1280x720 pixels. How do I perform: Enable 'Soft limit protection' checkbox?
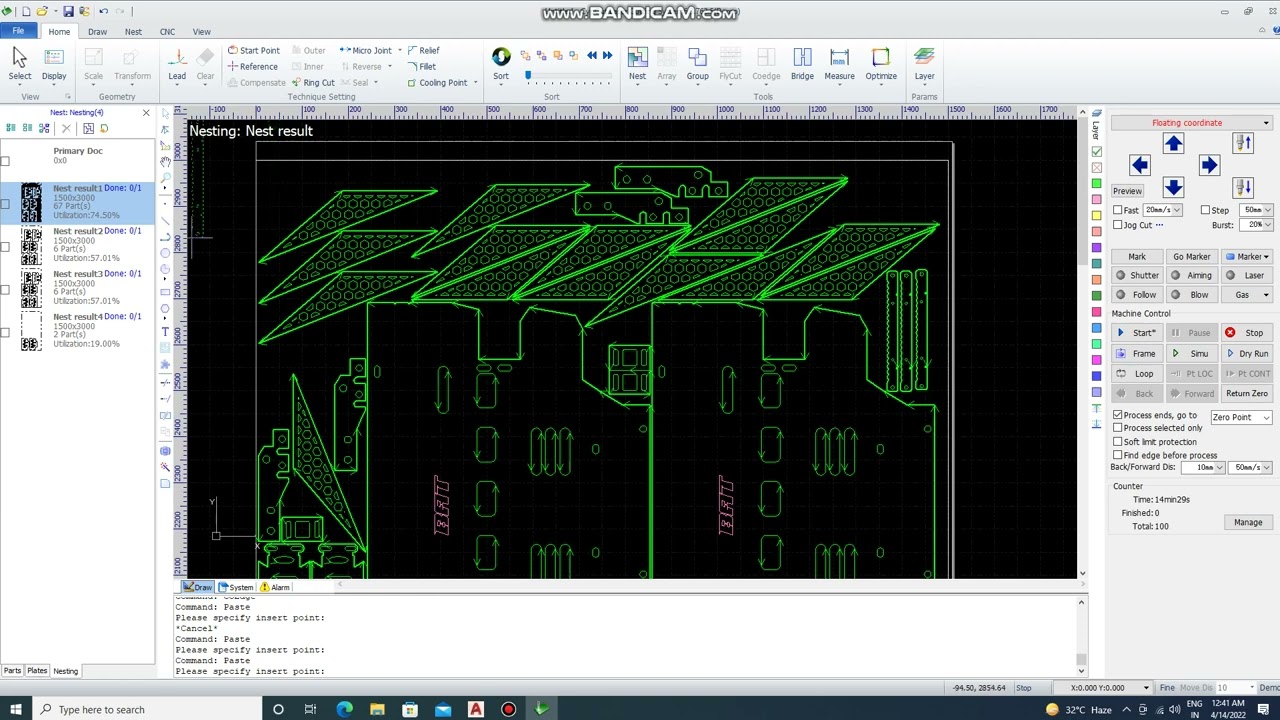pos(1118,441)
